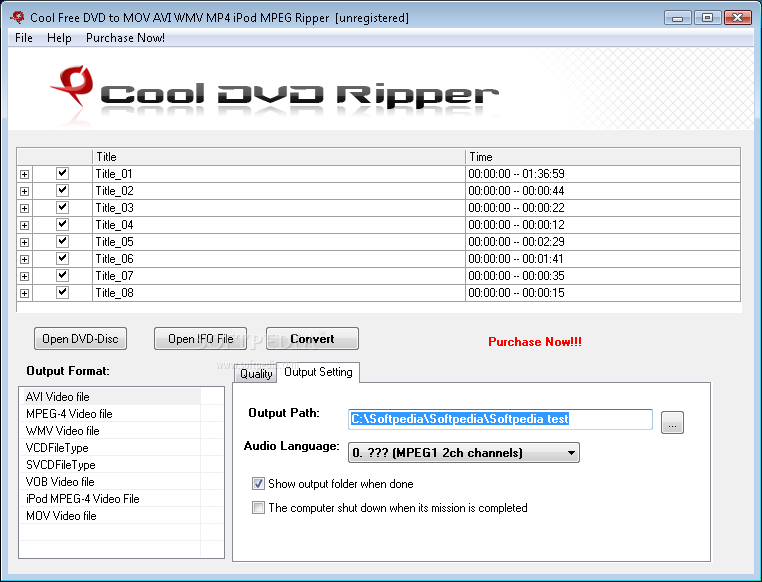Screen dimensions: 762x582
Task: Expand the Title_03 row
Action: pyautogui.click(x=24, y=208)
